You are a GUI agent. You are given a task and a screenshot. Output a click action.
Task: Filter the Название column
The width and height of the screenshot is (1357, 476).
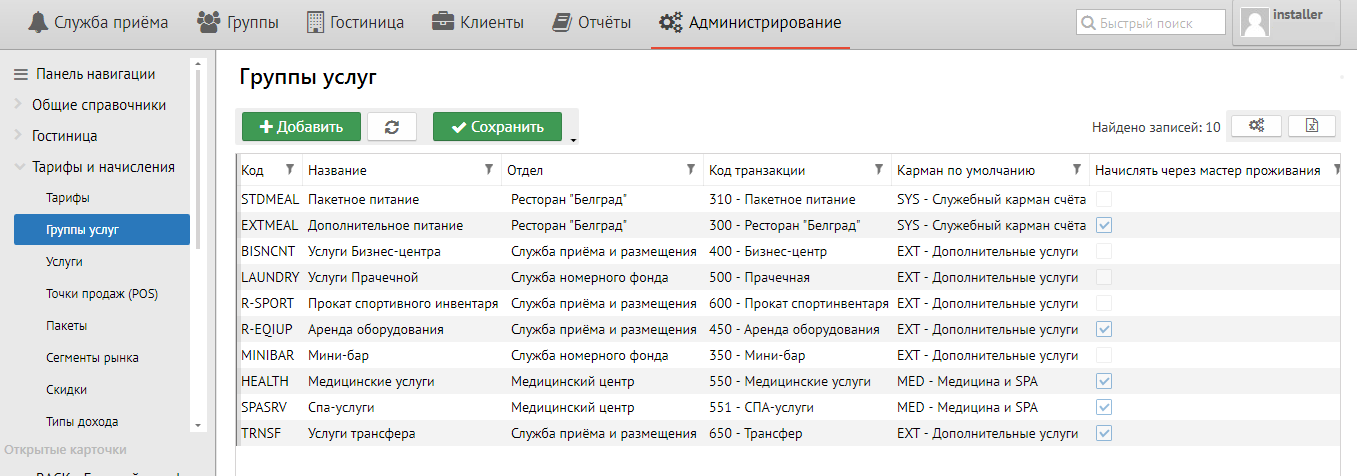coord(489,170)
